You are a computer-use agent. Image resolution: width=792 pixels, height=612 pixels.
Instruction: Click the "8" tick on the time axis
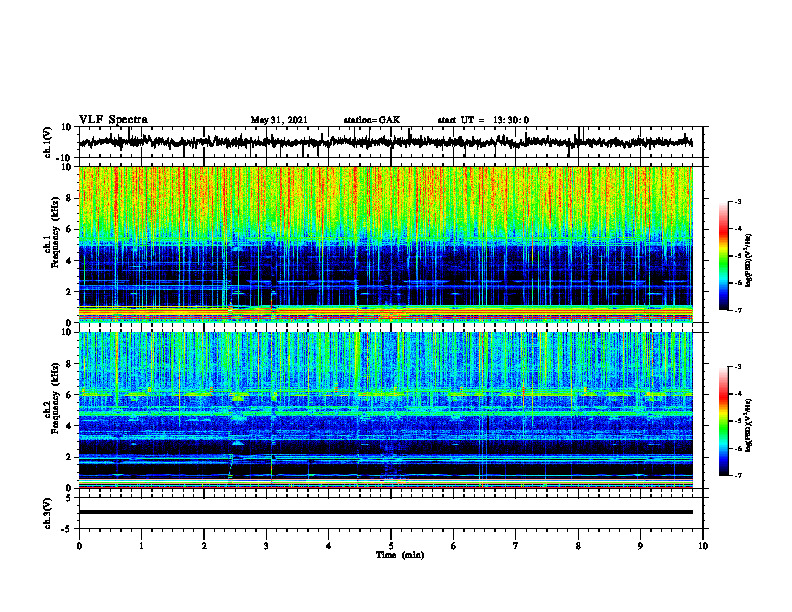(578, 546)
